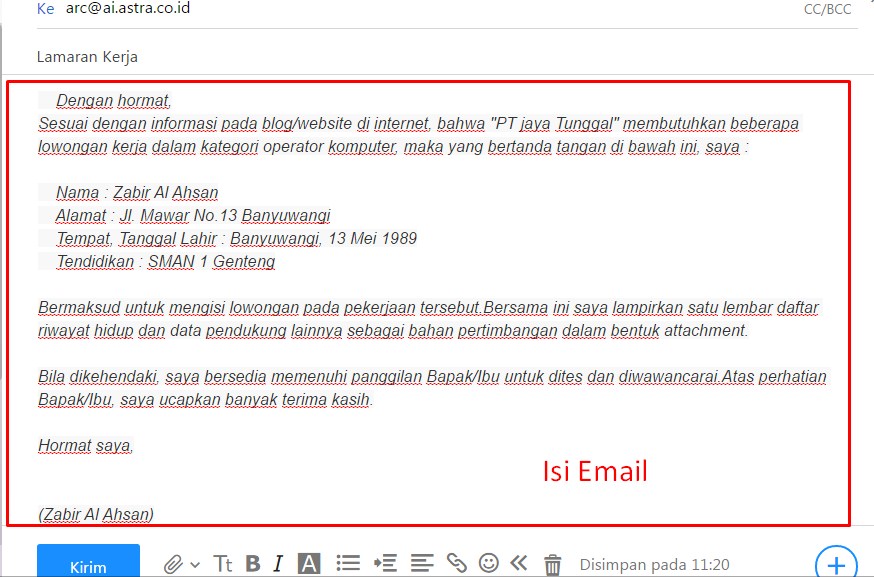Attach a file using the paperclip icon
874x577 pixels.
click(174, 563)
